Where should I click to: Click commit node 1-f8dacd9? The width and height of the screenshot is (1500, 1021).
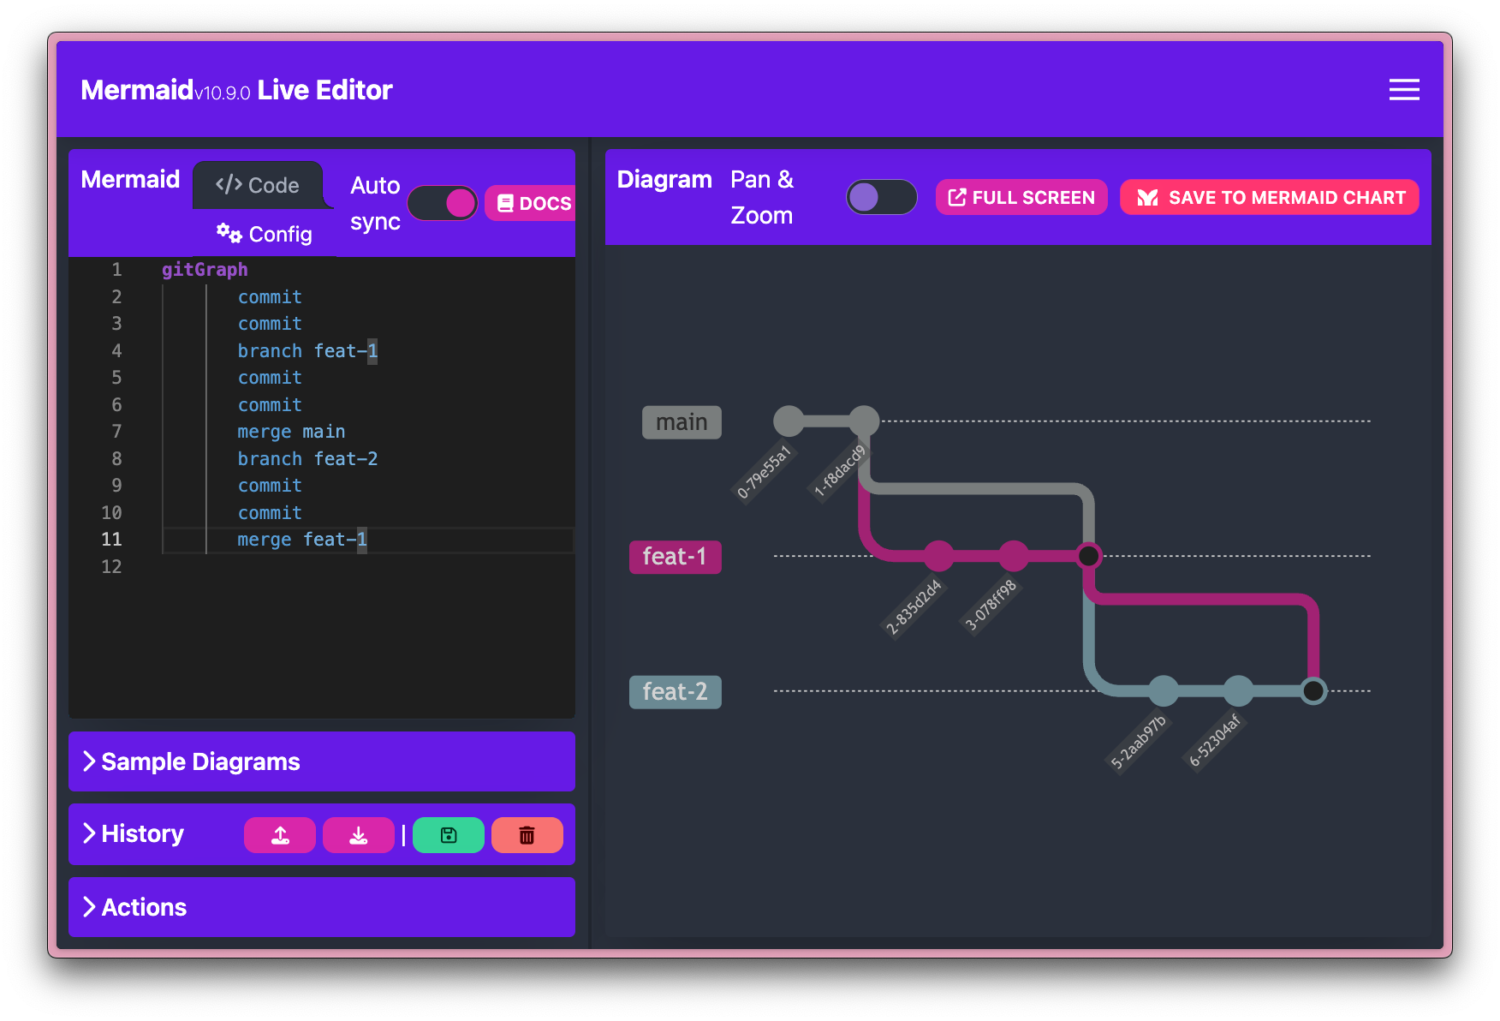click(864, 421)
